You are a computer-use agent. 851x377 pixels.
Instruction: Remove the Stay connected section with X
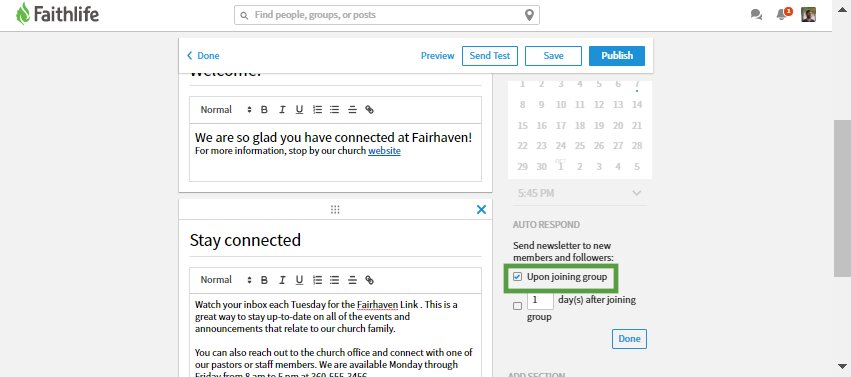(x=481, y=209)
